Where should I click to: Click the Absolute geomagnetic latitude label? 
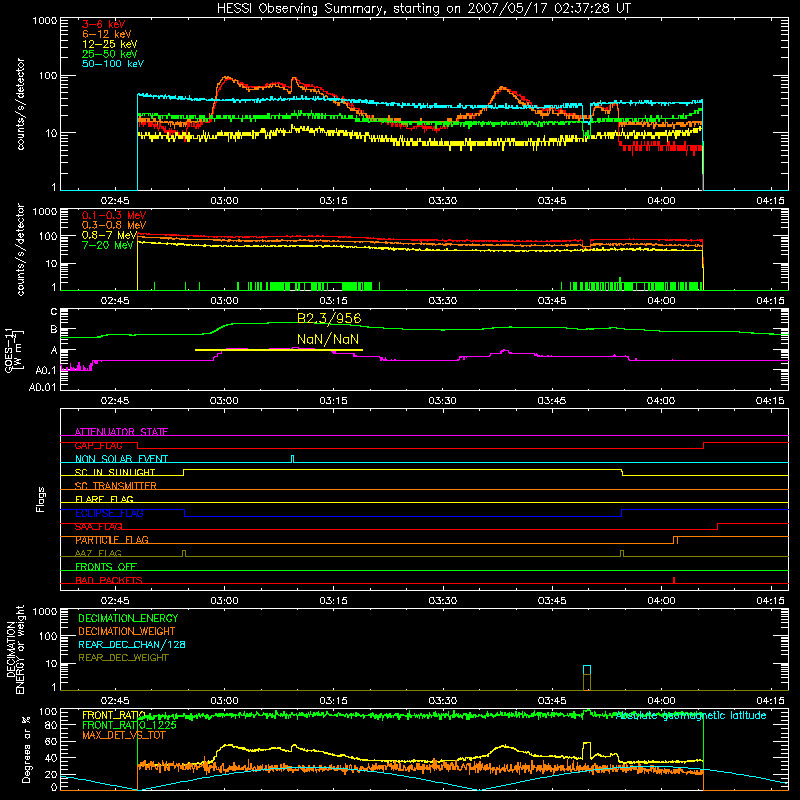[691, 715]
